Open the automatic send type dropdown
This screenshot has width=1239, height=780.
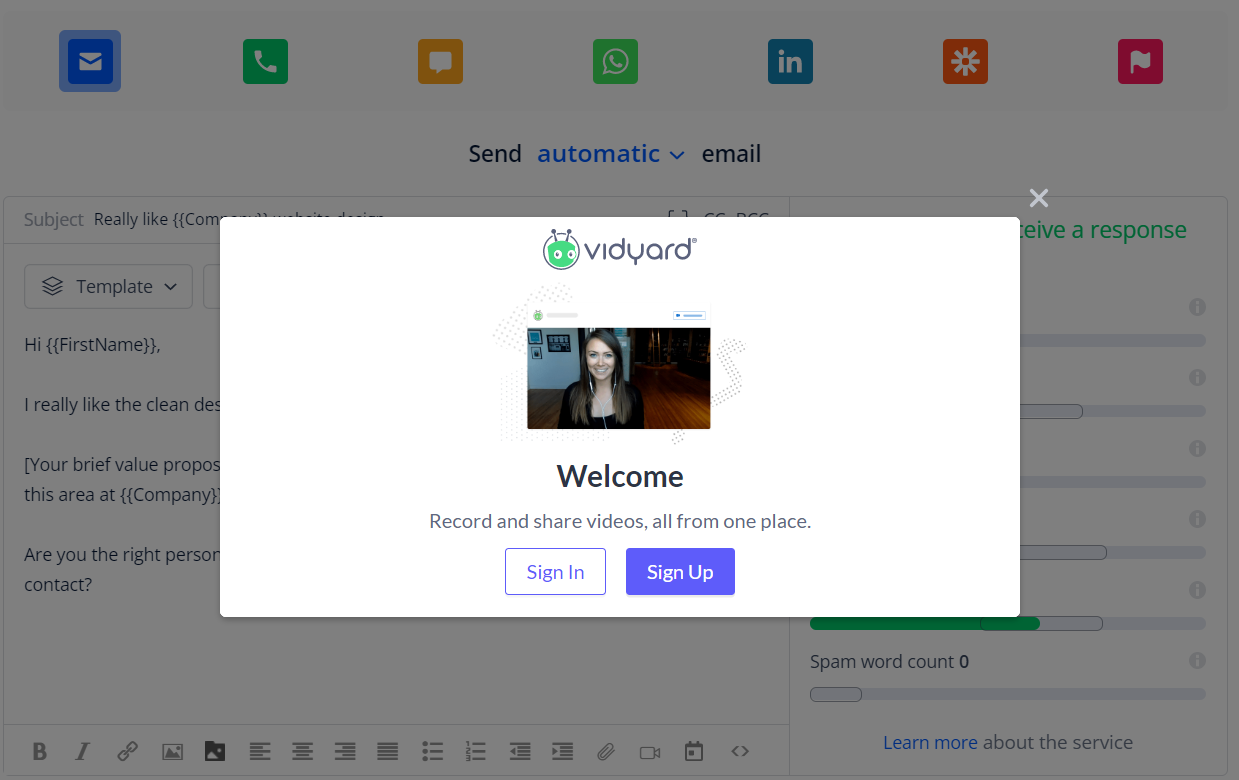tap(611, 154)
